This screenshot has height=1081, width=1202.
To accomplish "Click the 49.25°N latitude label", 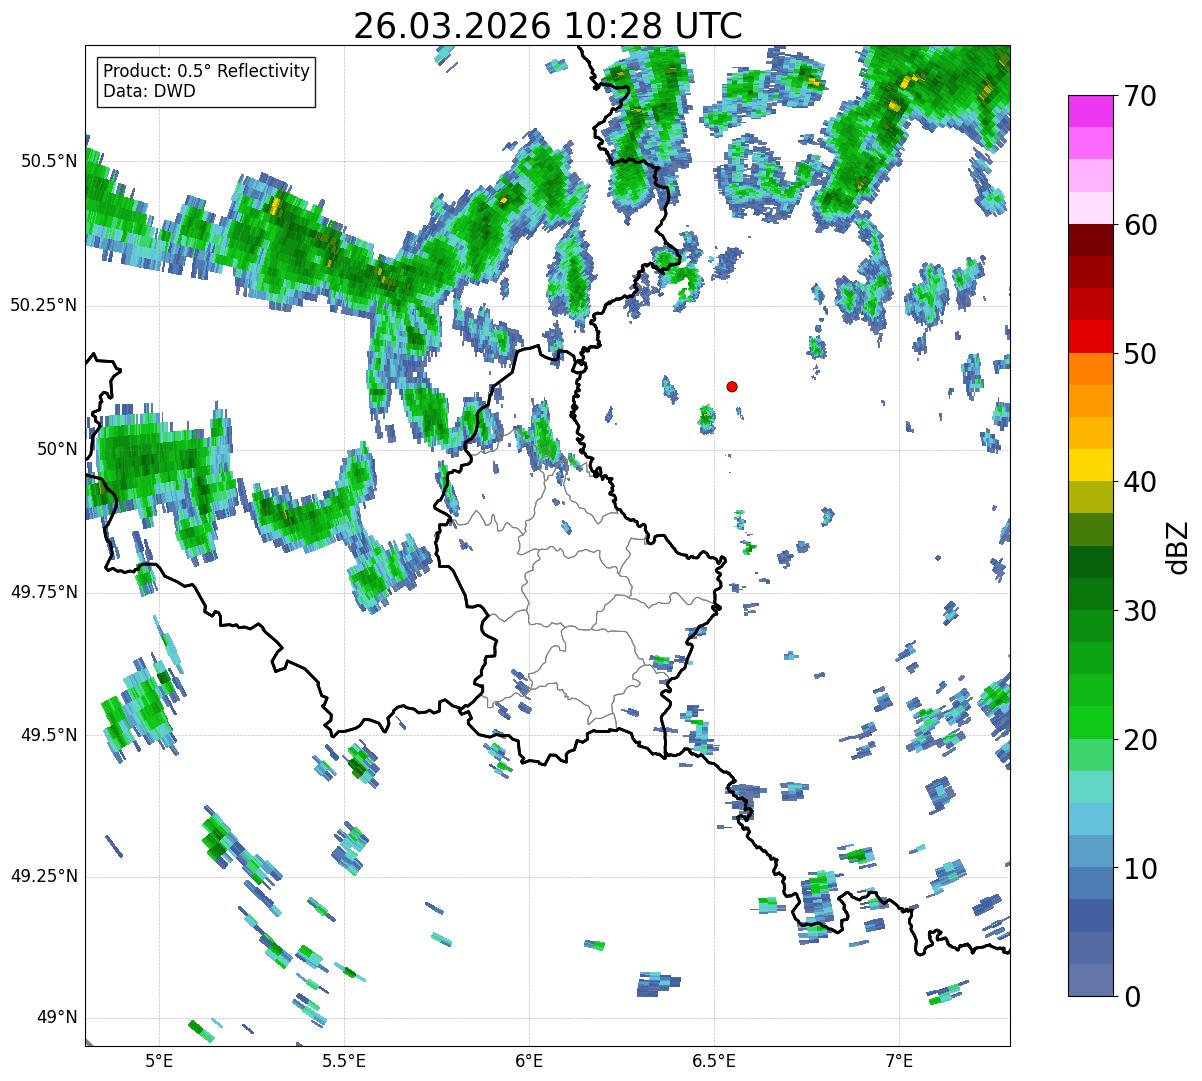I will [44, 876].
